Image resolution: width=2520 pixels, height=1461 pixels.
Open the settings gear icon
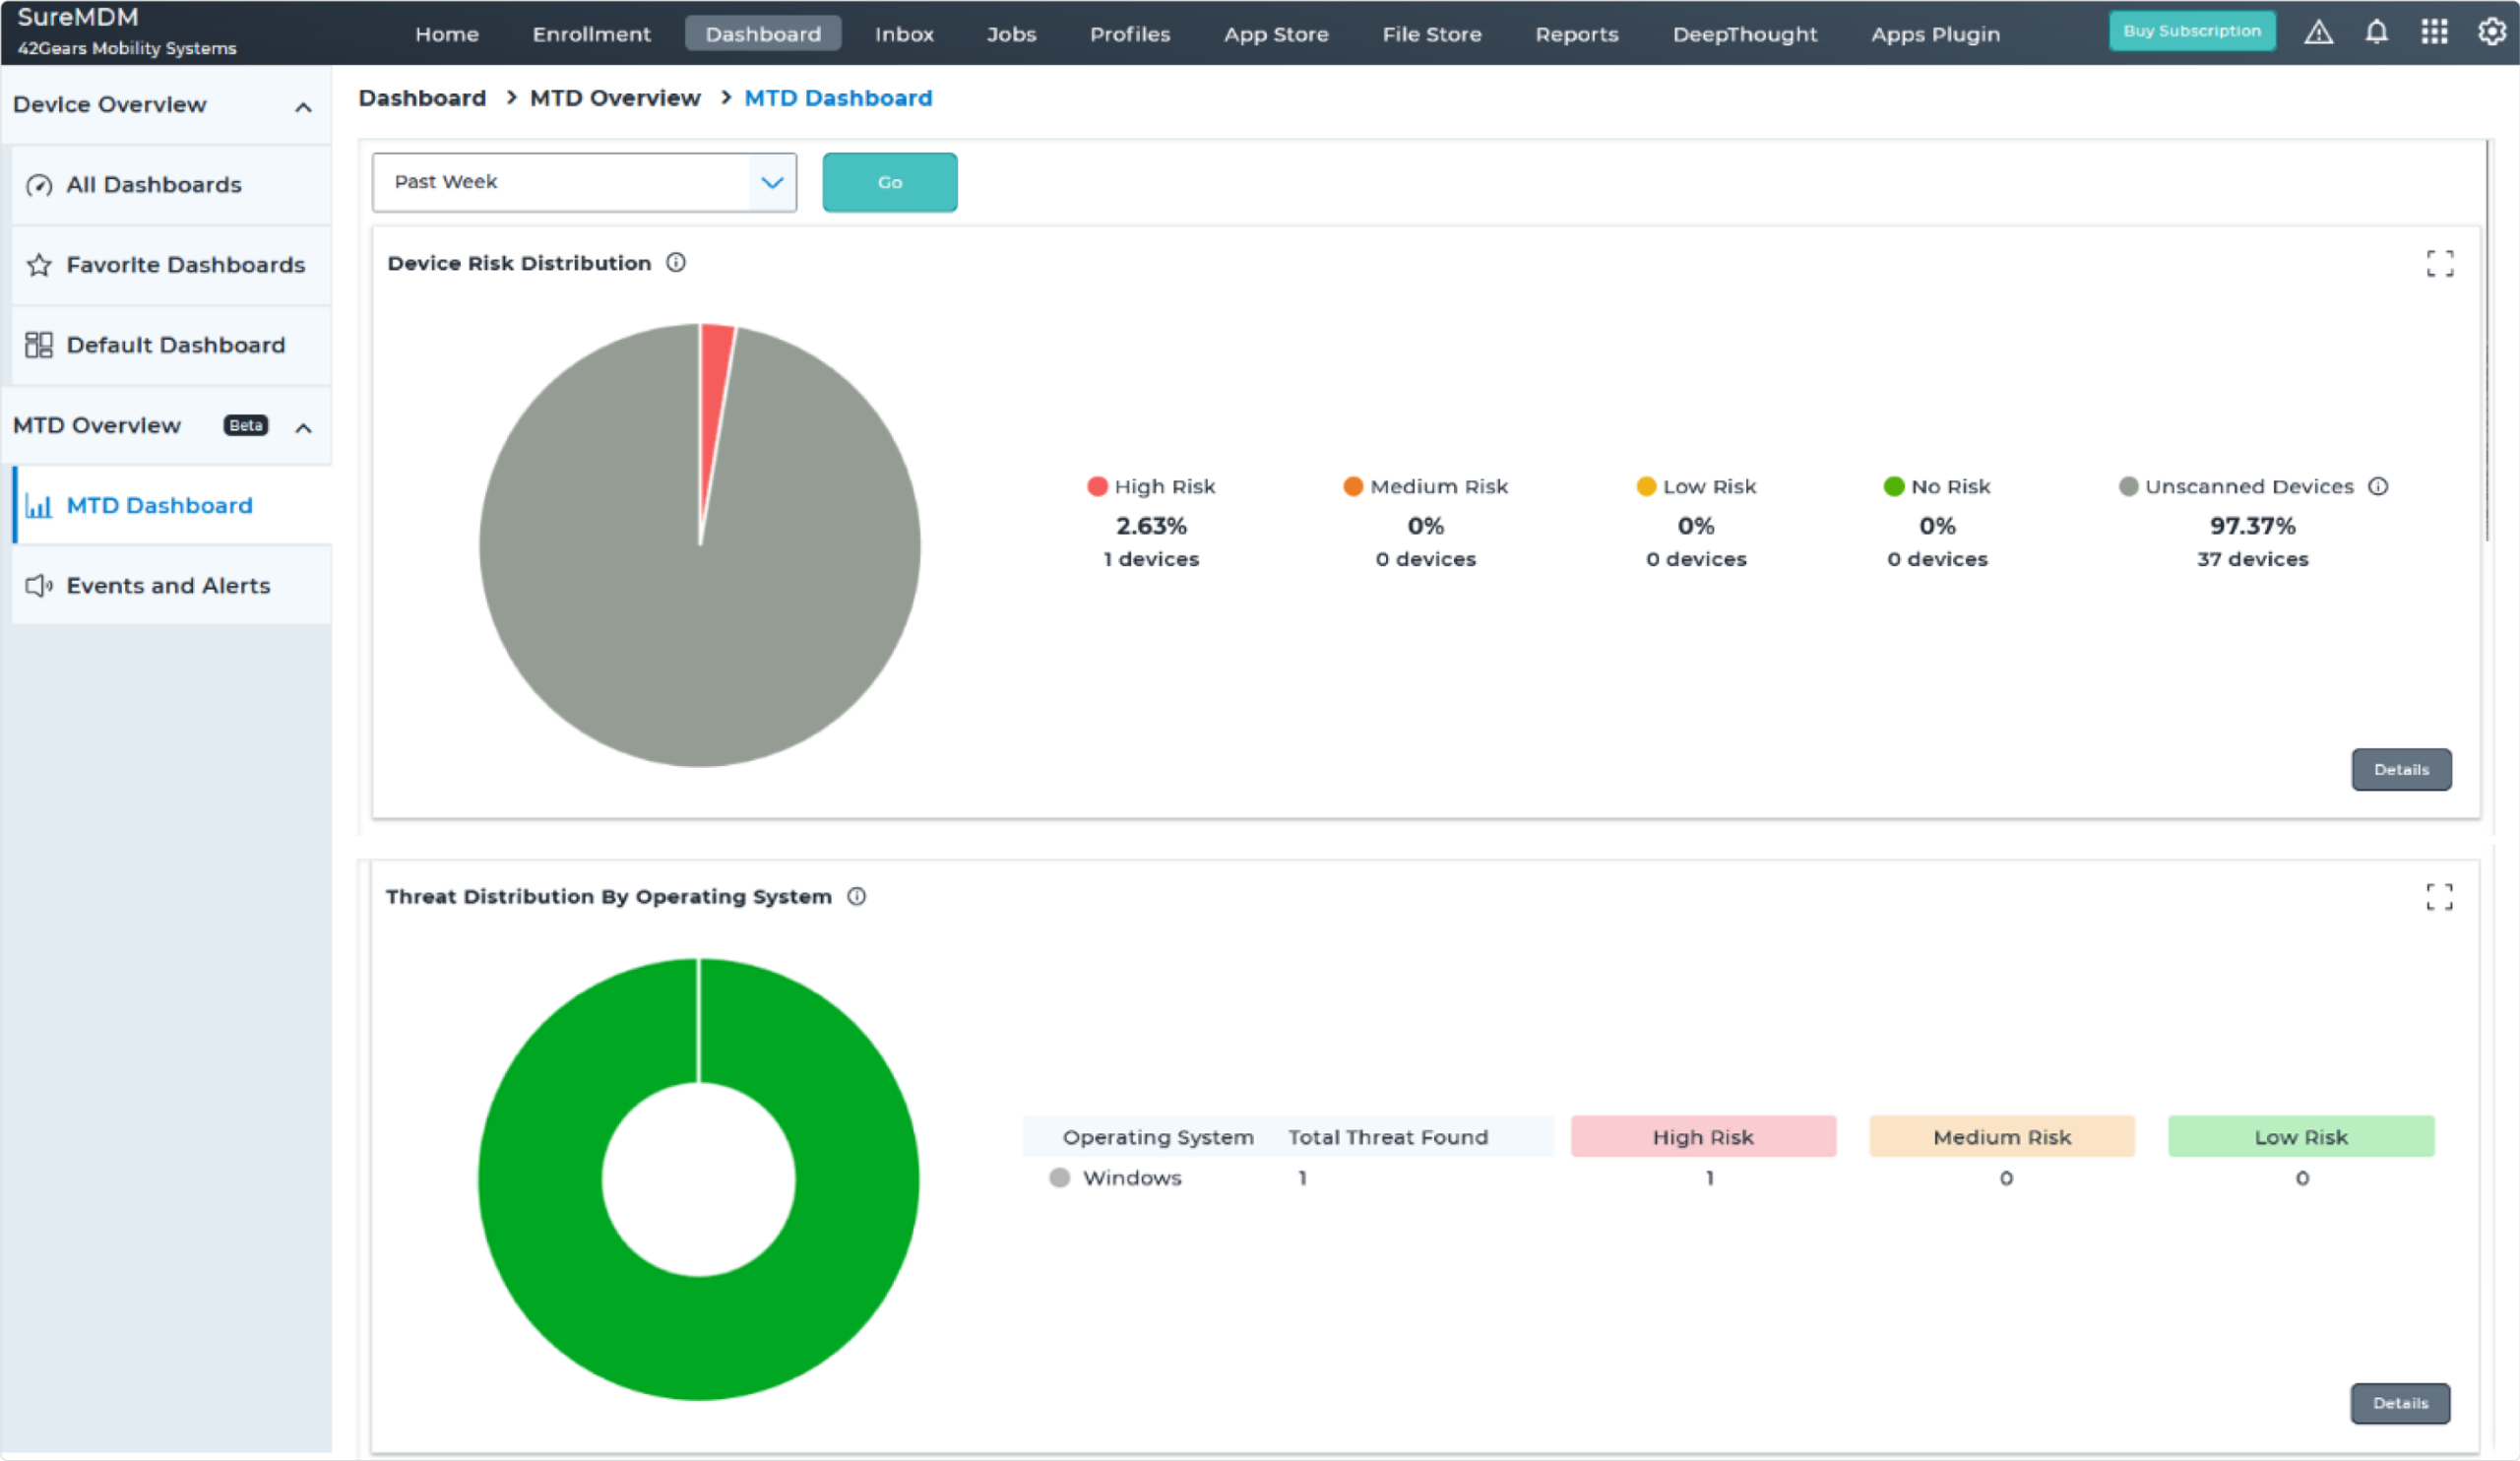point(2492,31)
